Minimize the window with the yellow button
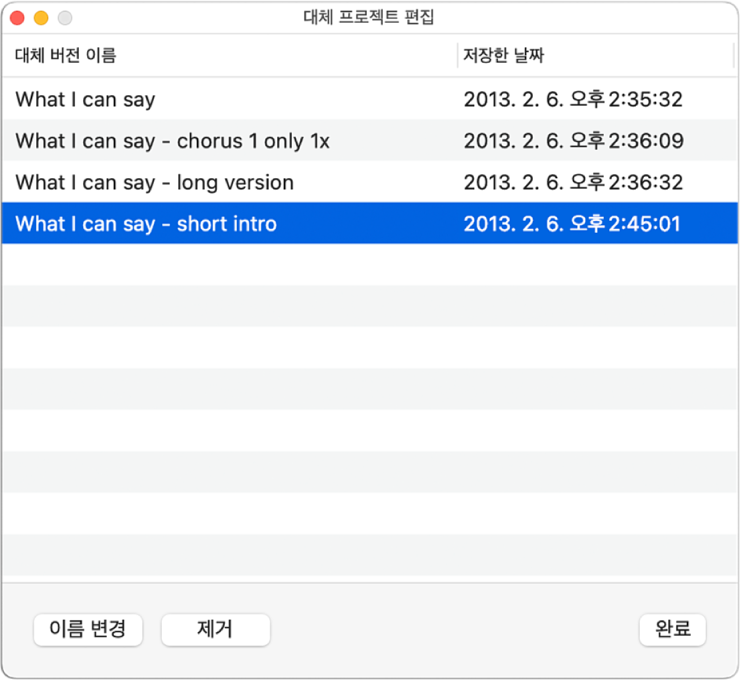Viewport: 742px width, 681px height. [x=41, y=18]
